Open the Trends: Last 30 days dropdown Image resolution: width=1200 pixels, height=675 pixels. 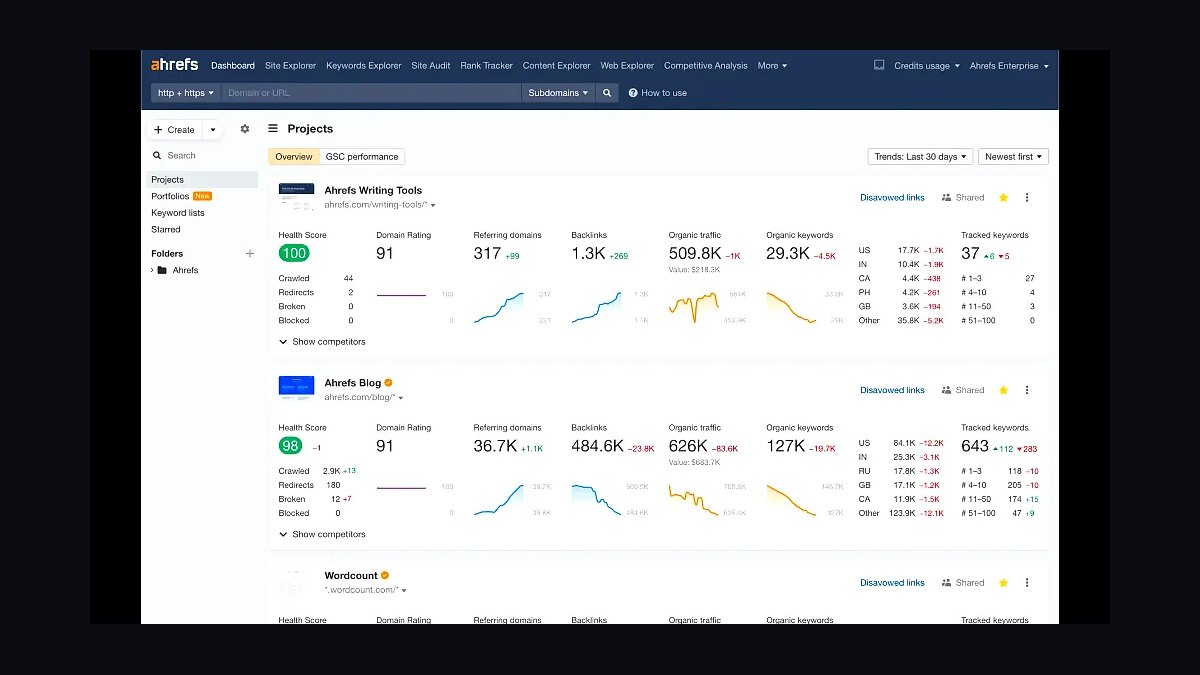pyautogui.click(x=921, y=157)
